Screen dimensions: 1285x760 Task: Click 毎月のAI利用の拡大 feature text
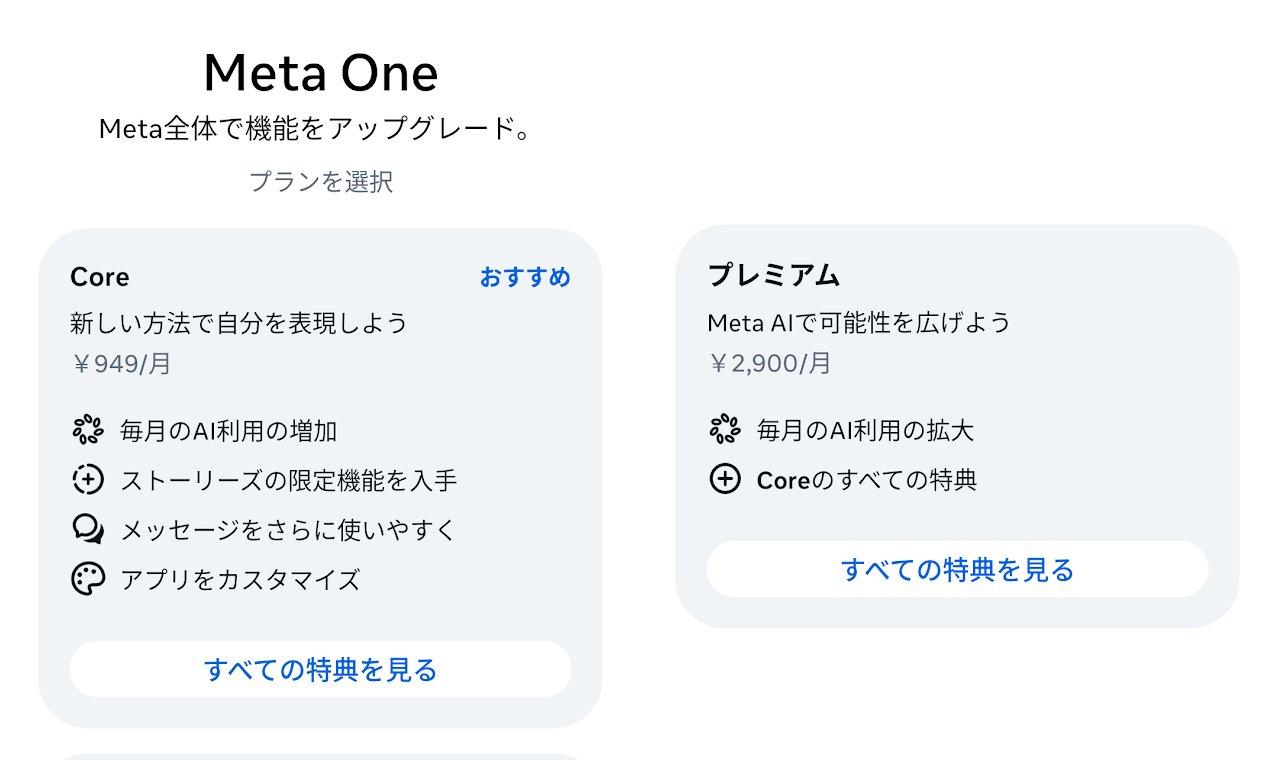[866, 431]
